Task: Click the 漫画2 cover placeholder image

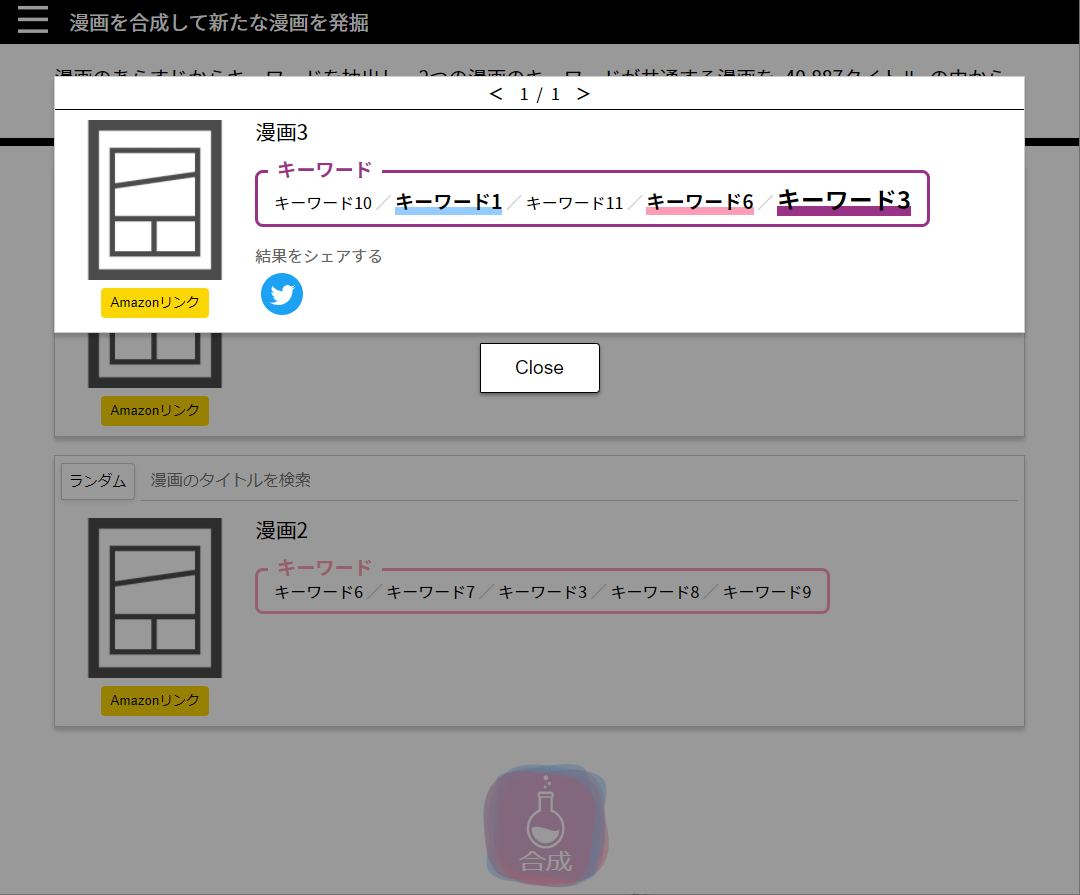Action: (x=154, y=597)
